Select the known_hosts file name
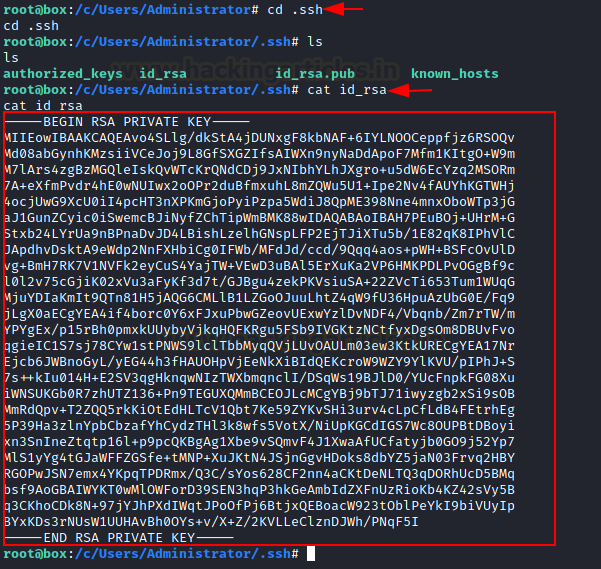Viewport: 601px width, 569px height. (455, 74)
